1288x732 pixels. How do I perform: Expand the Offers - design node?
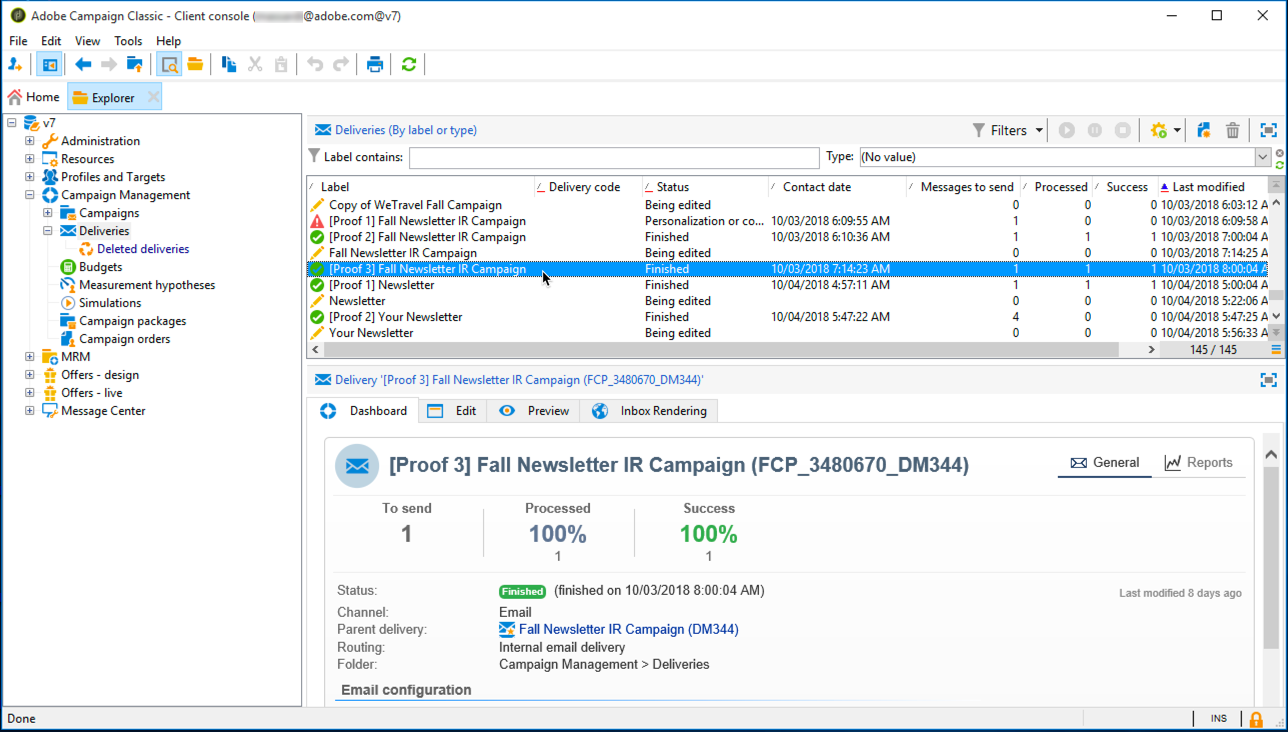30,375
